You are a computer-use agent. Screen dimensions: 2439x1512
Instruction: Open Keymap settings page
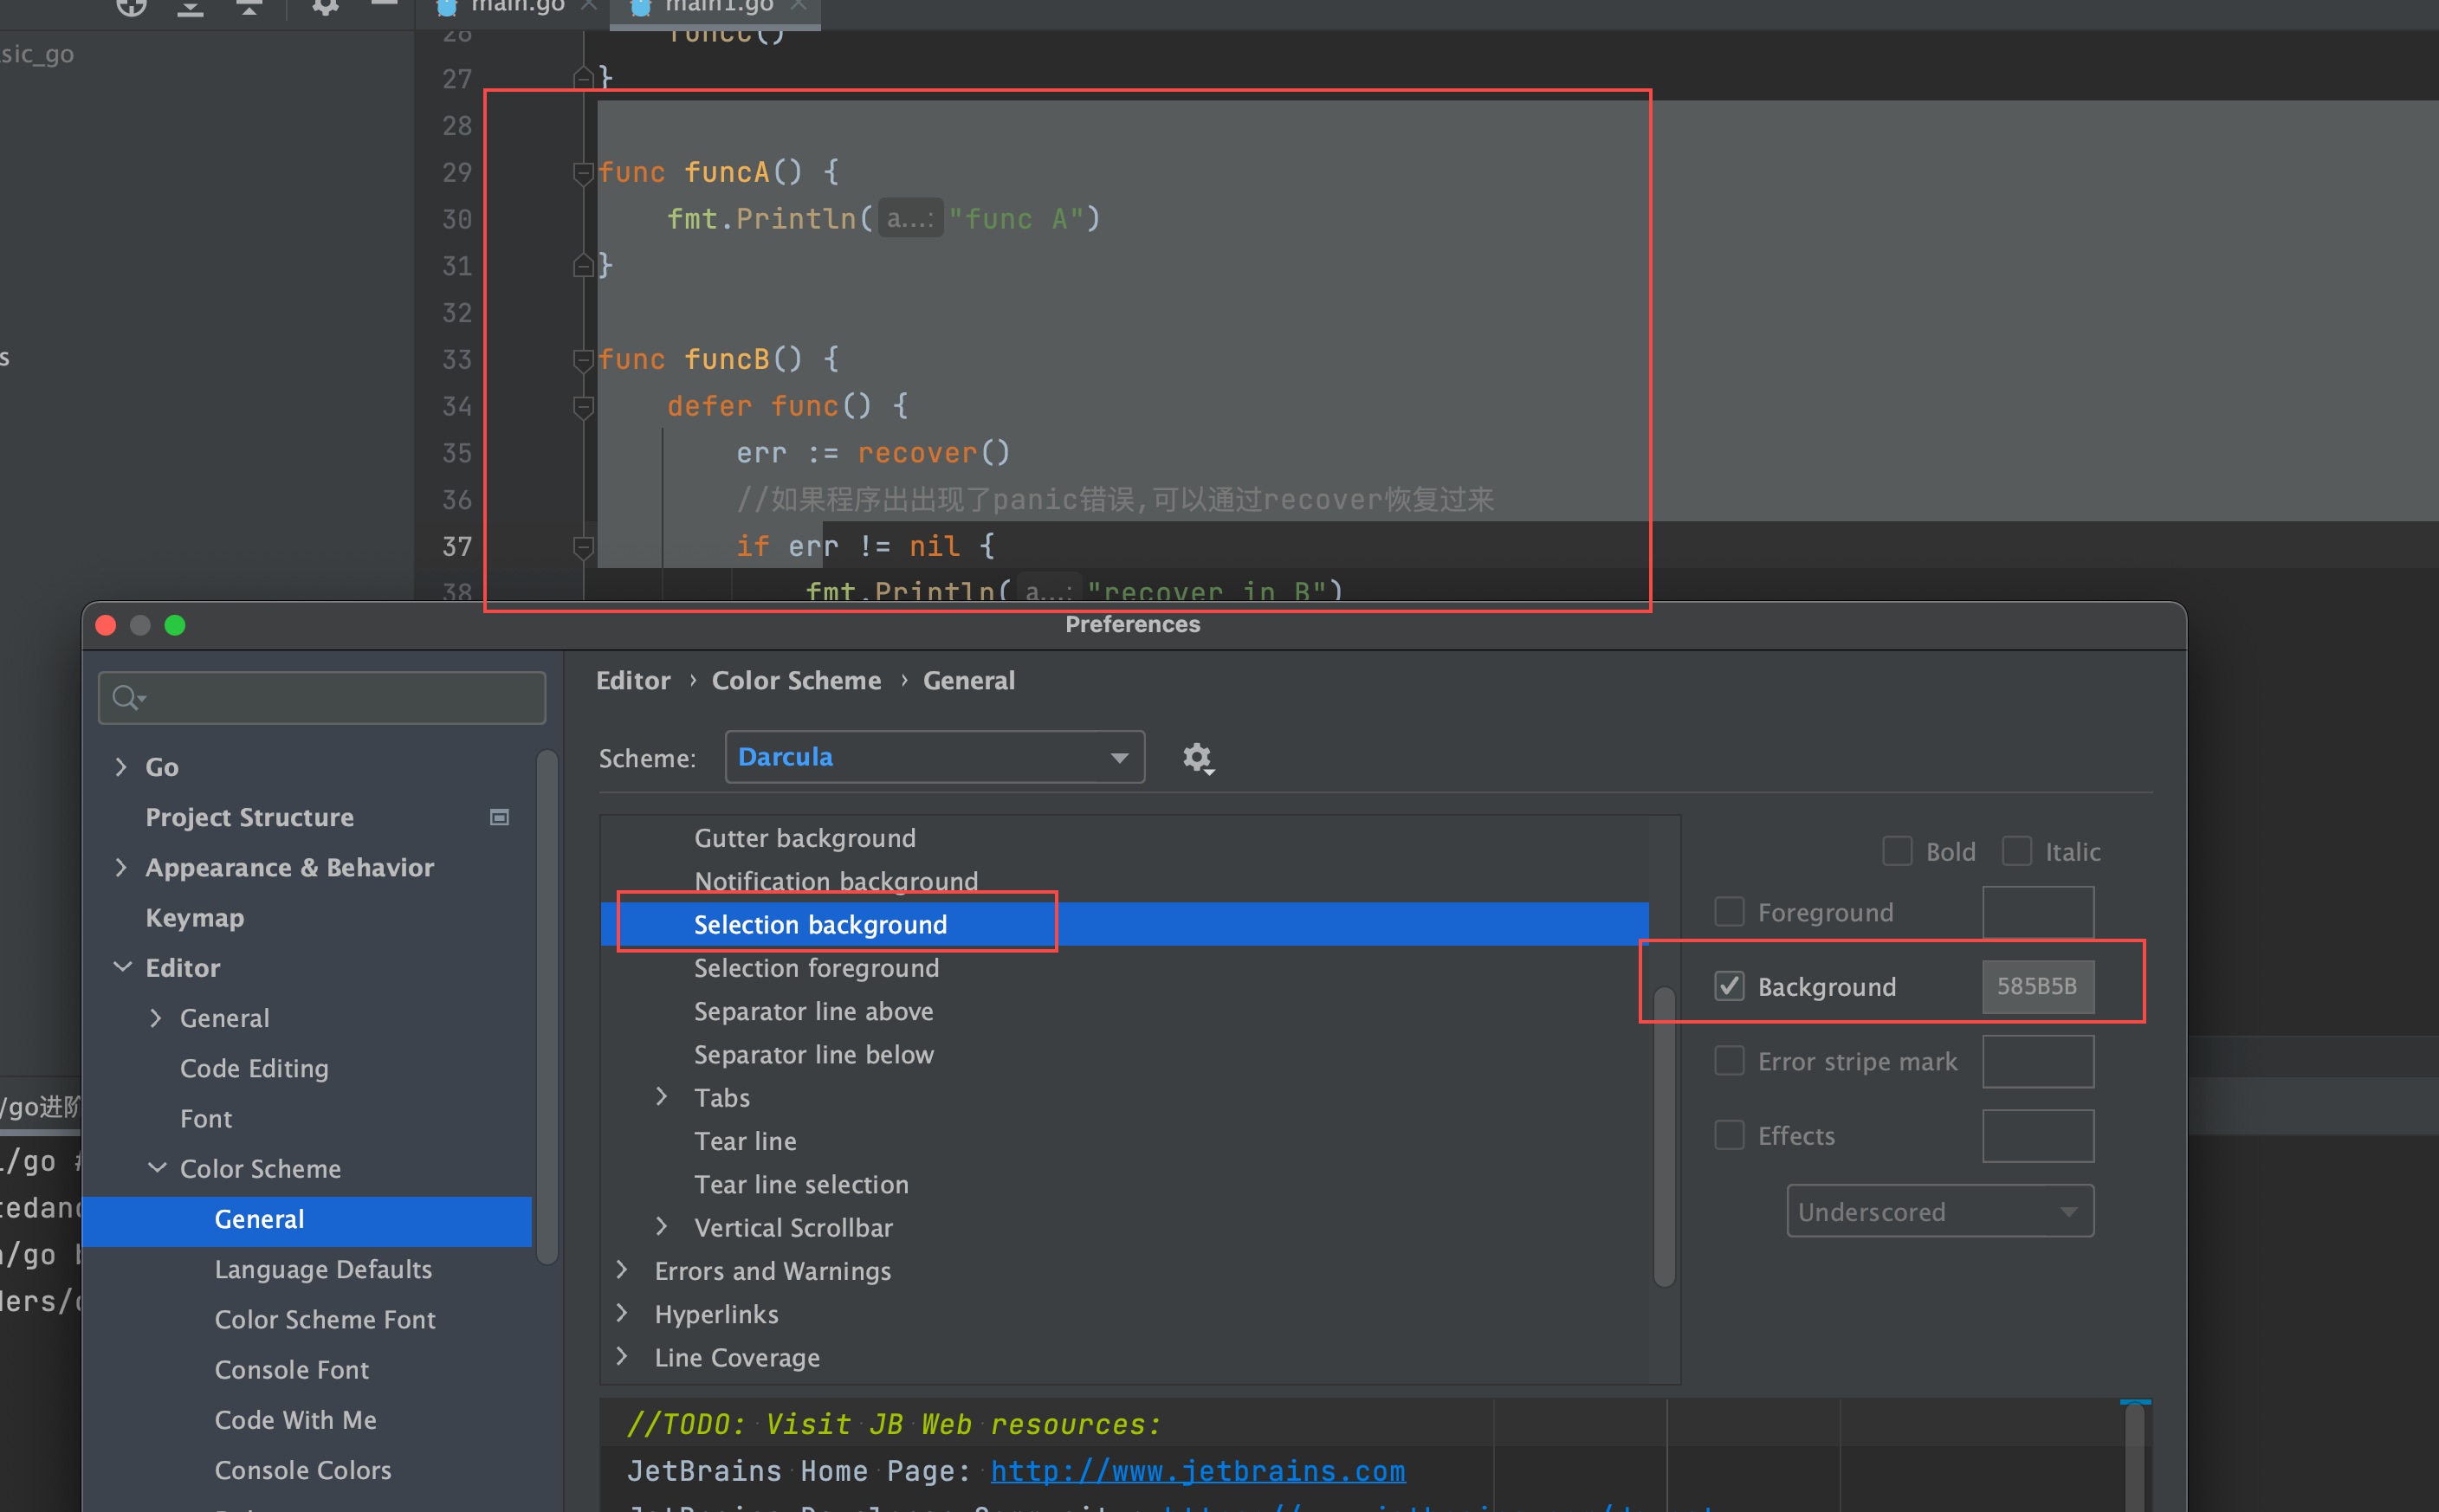tap(195, 917)
